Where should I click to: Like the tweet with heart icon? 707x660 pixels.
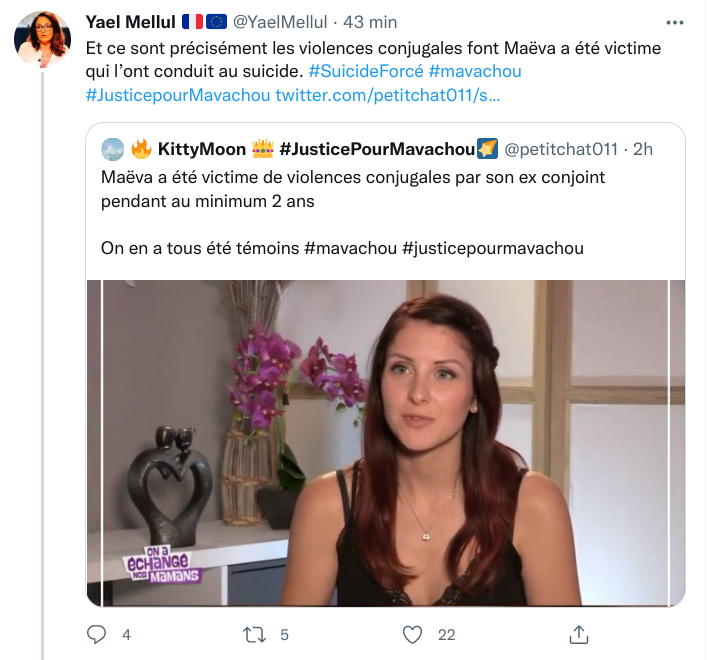click(x=411, y=635)
